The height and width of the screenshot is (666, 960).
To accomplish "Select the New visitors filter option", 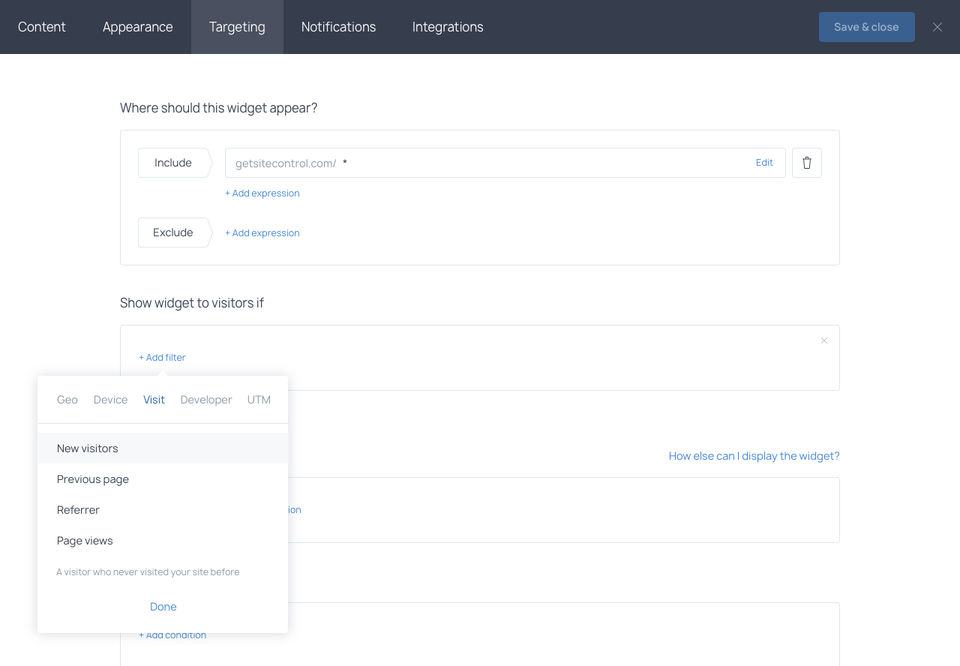I will (87, 448).
